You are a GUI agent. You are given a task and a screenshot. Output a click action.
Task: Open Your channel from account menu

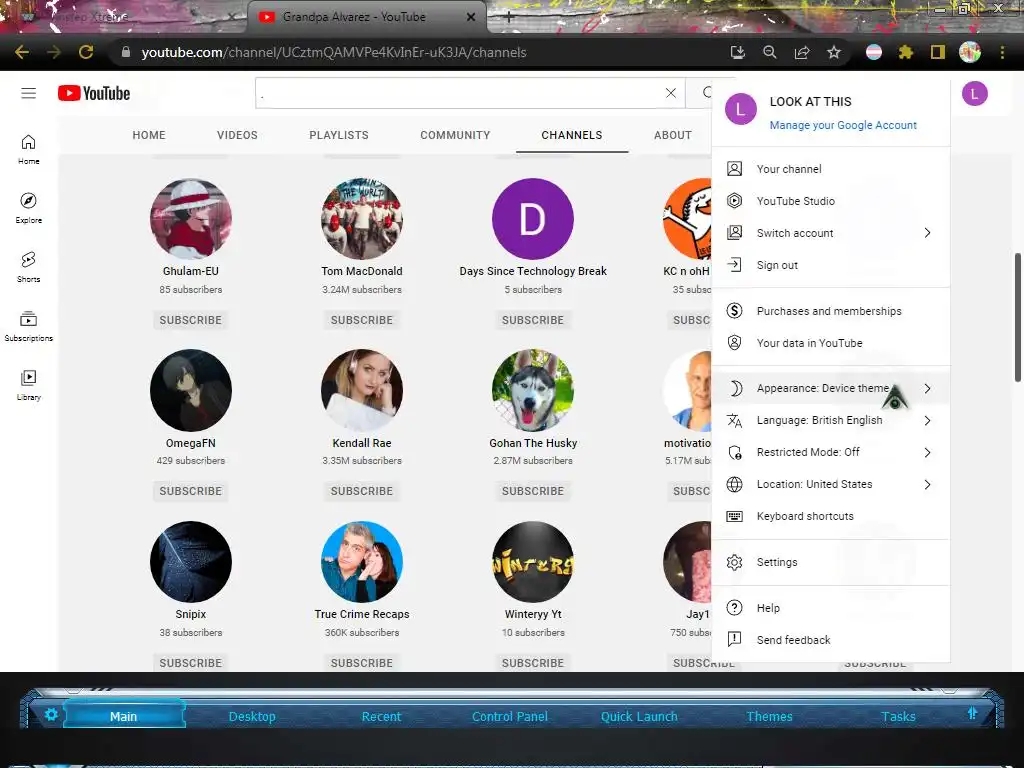click(x=831, y=169)
